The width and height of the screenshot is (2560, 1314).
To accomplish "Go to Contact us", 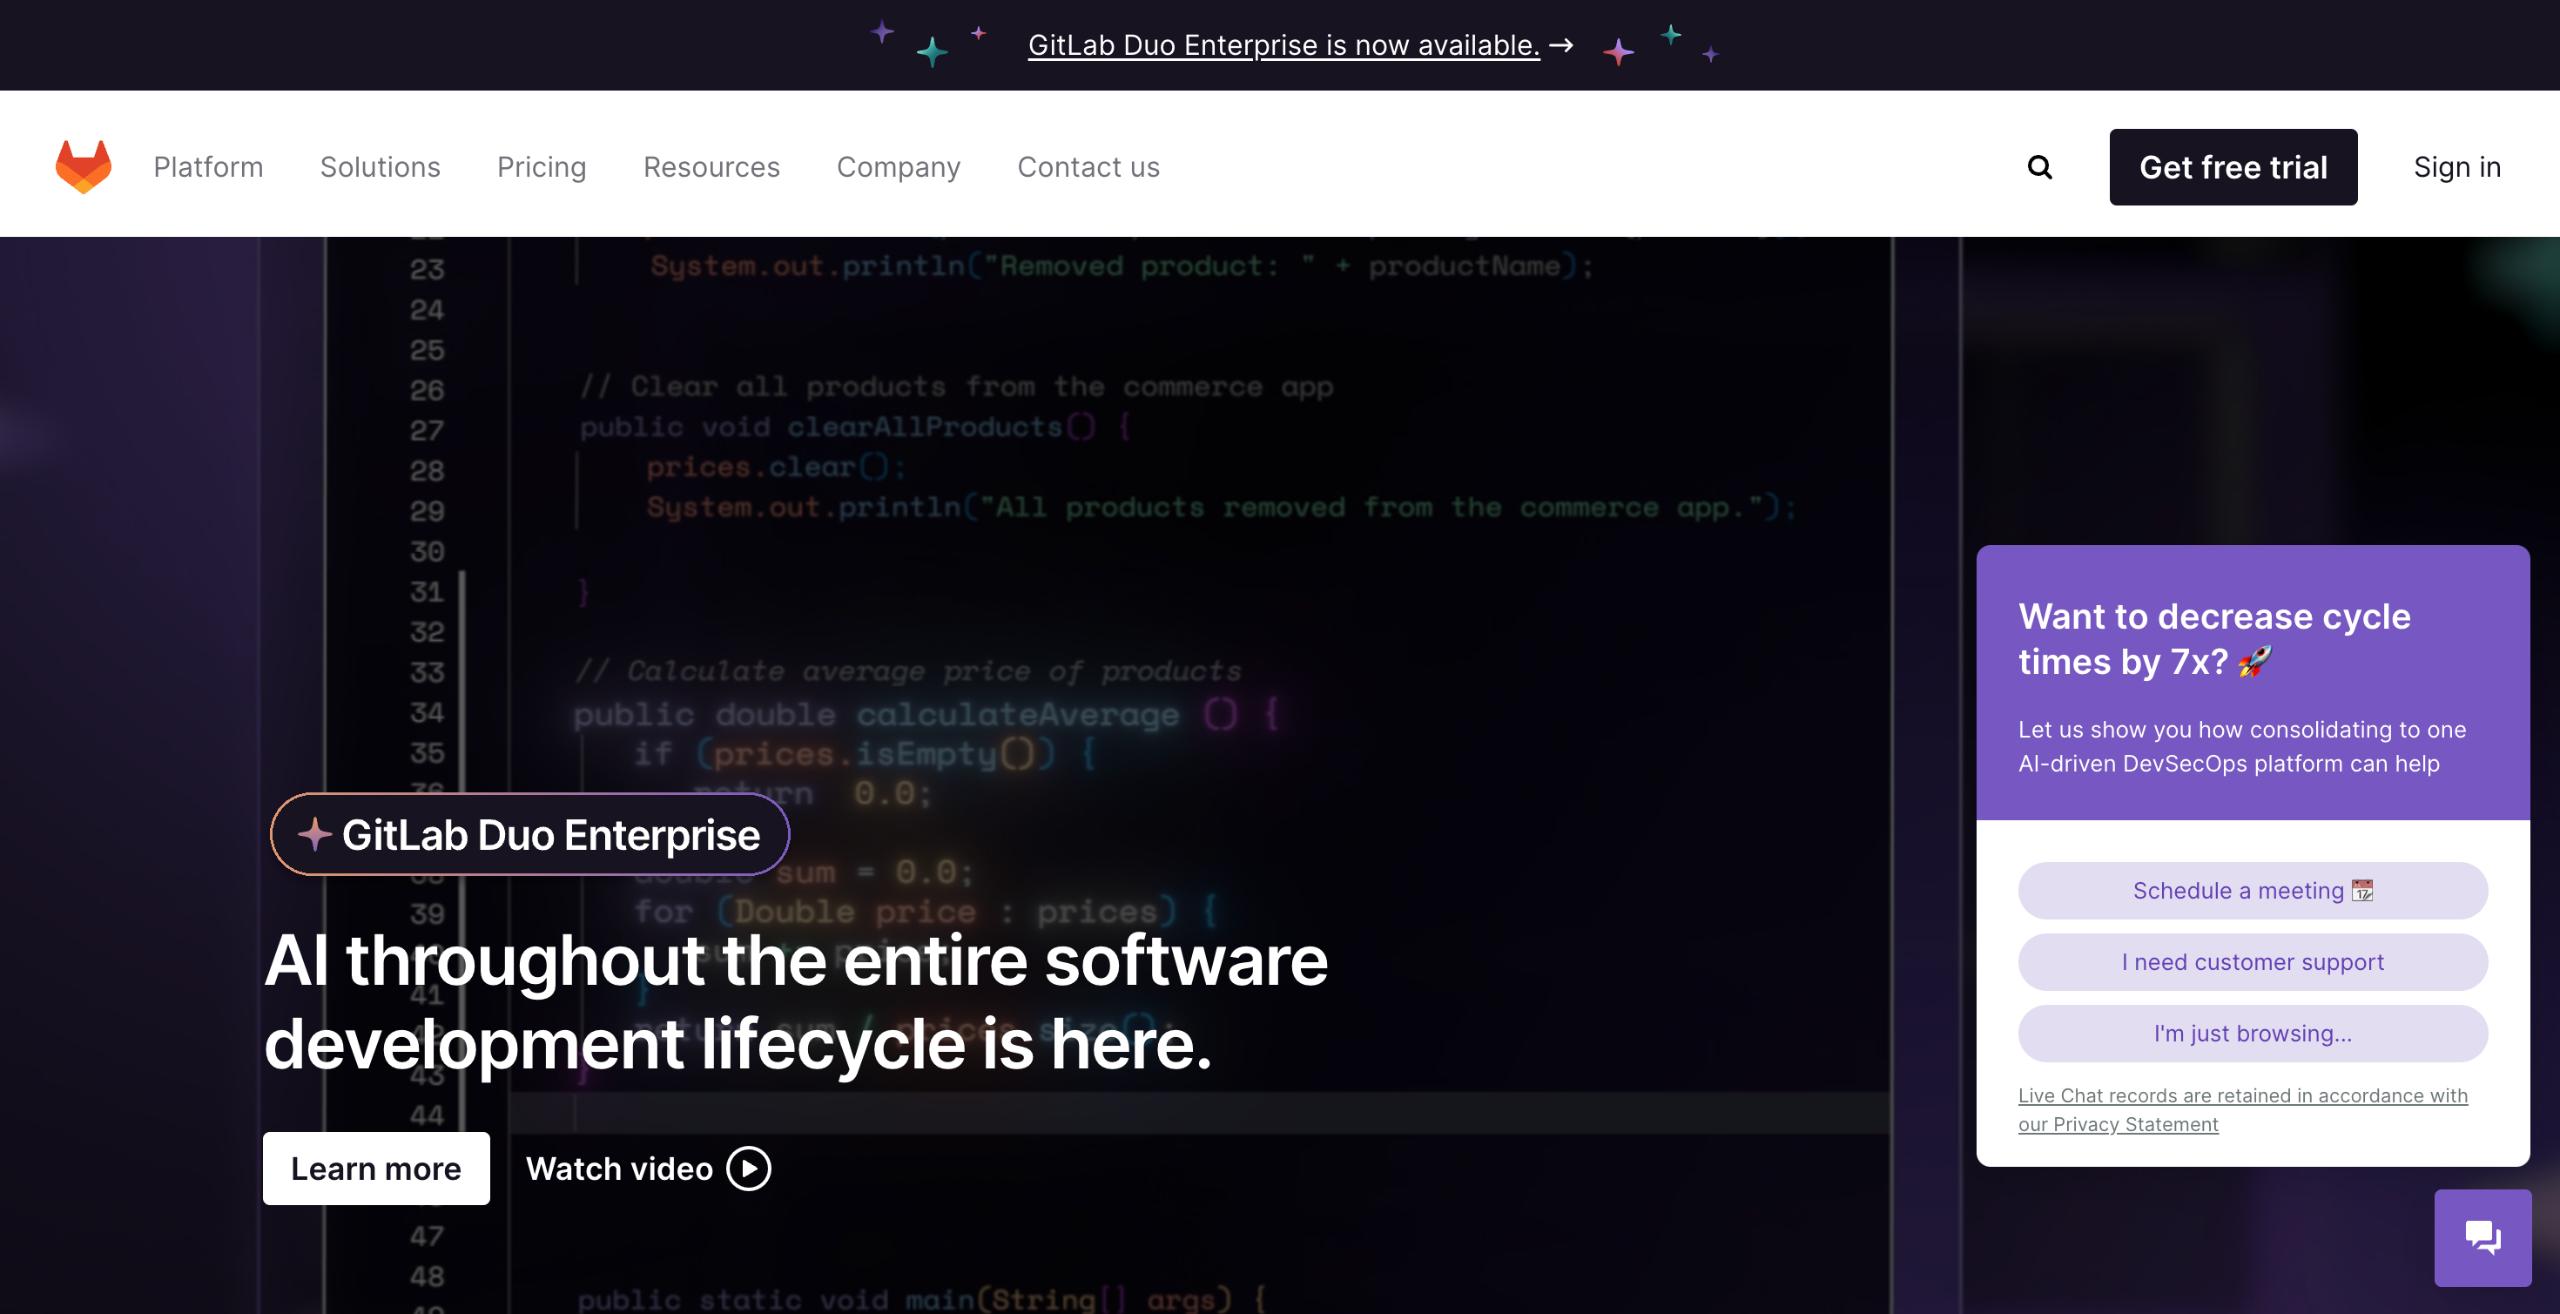I will point(1088,167).
